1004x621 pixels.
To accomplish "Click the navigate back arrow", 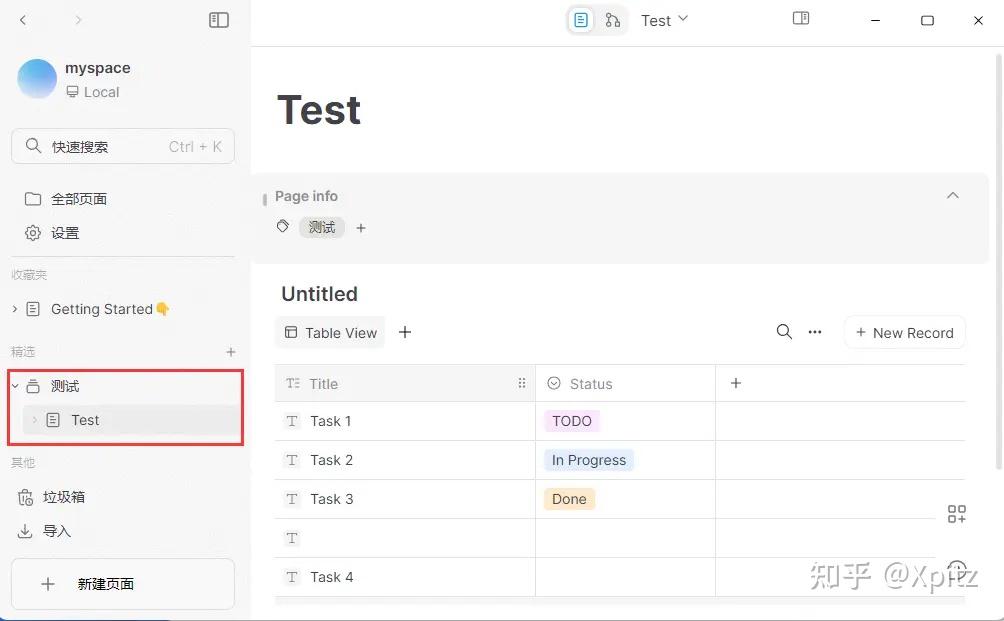I will pos(24,20).
